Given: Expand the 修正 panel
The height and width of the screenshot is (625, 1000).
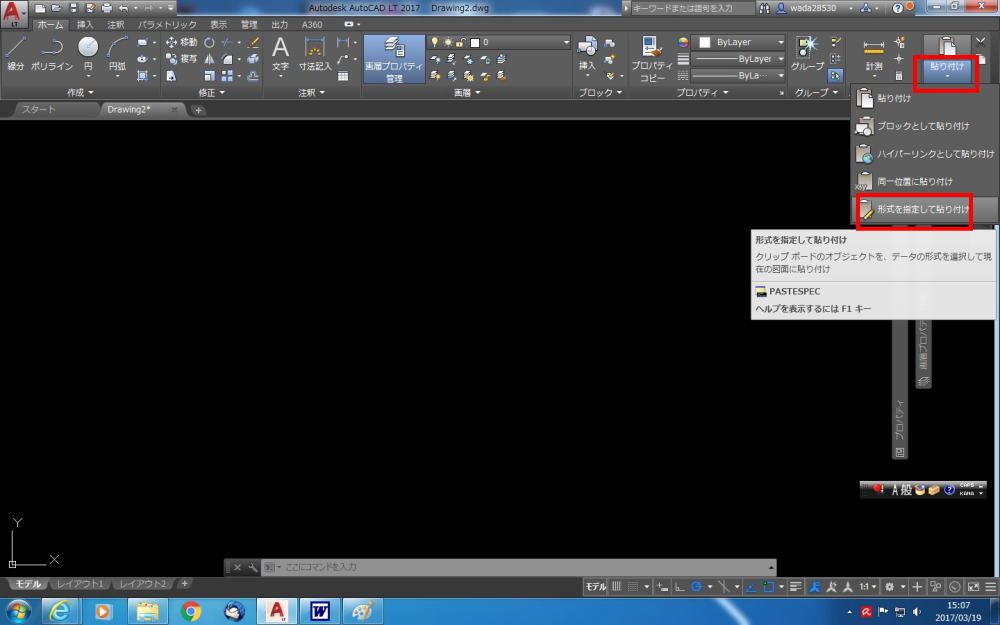Looking at the screenshot, I should [x=211, y=92].
